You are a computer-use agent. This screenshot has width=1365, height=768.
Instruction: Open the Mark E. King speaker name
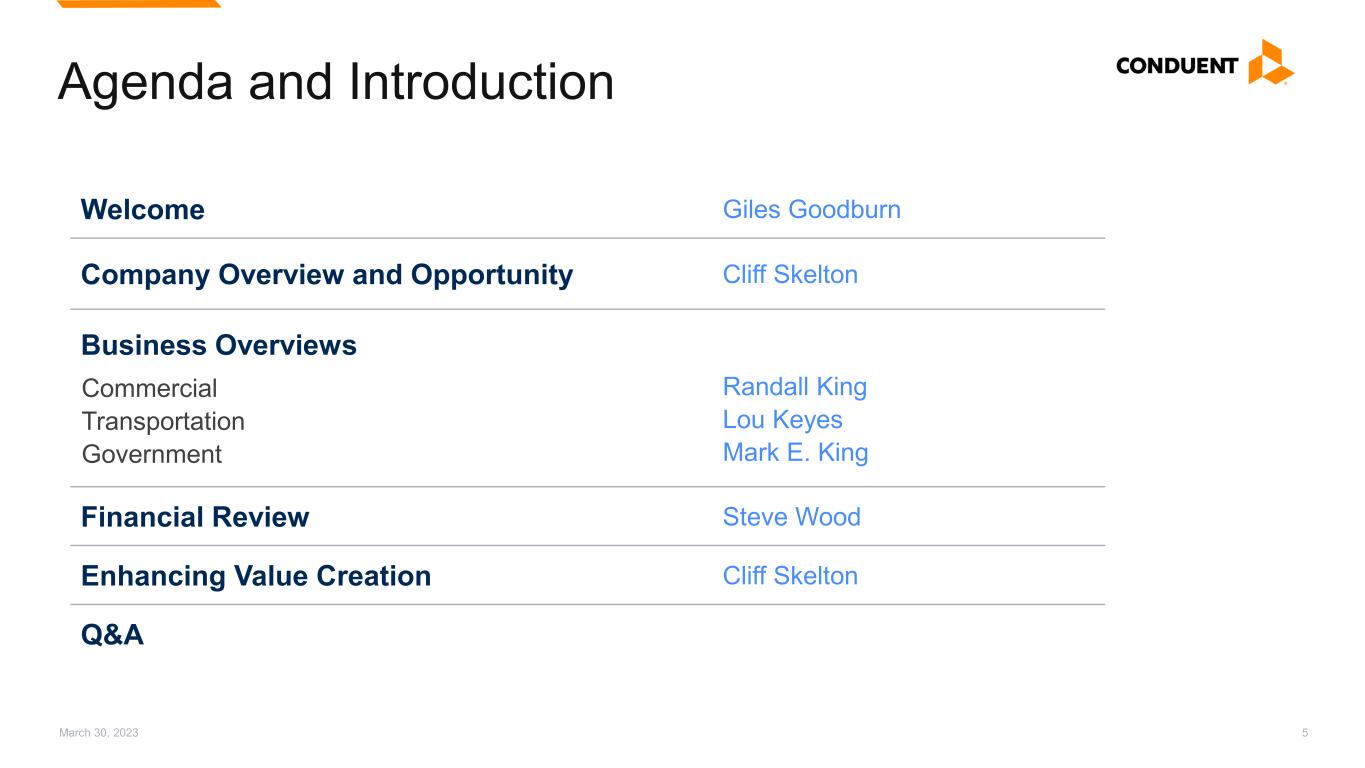(795, 453)
